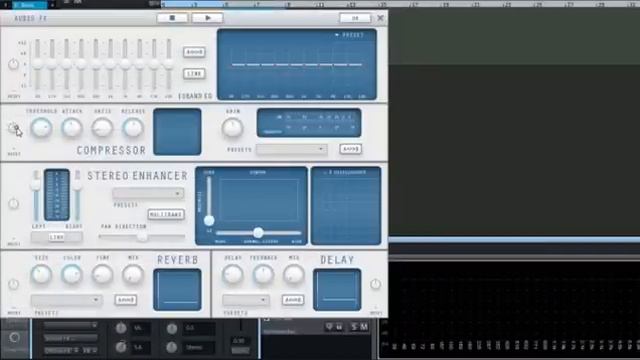This screenshot has width=640, height=360.
Task: Click the vertical slider handle in stereo display
Action: [209, 220]
